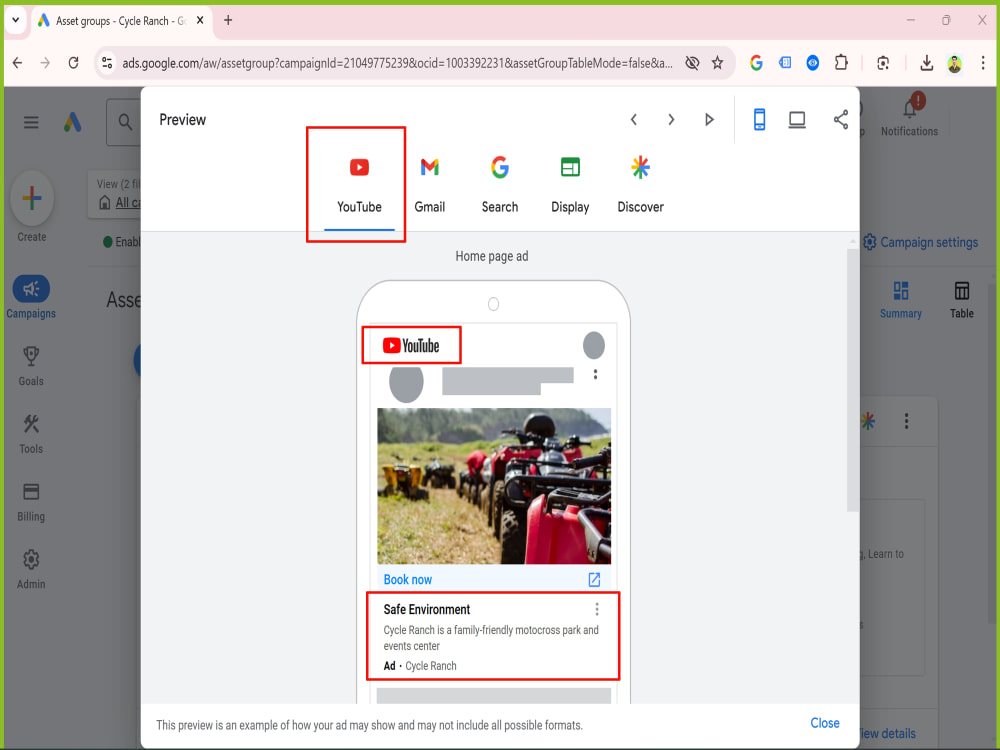
Task: Go back in browser history
Action: point(18,62)
